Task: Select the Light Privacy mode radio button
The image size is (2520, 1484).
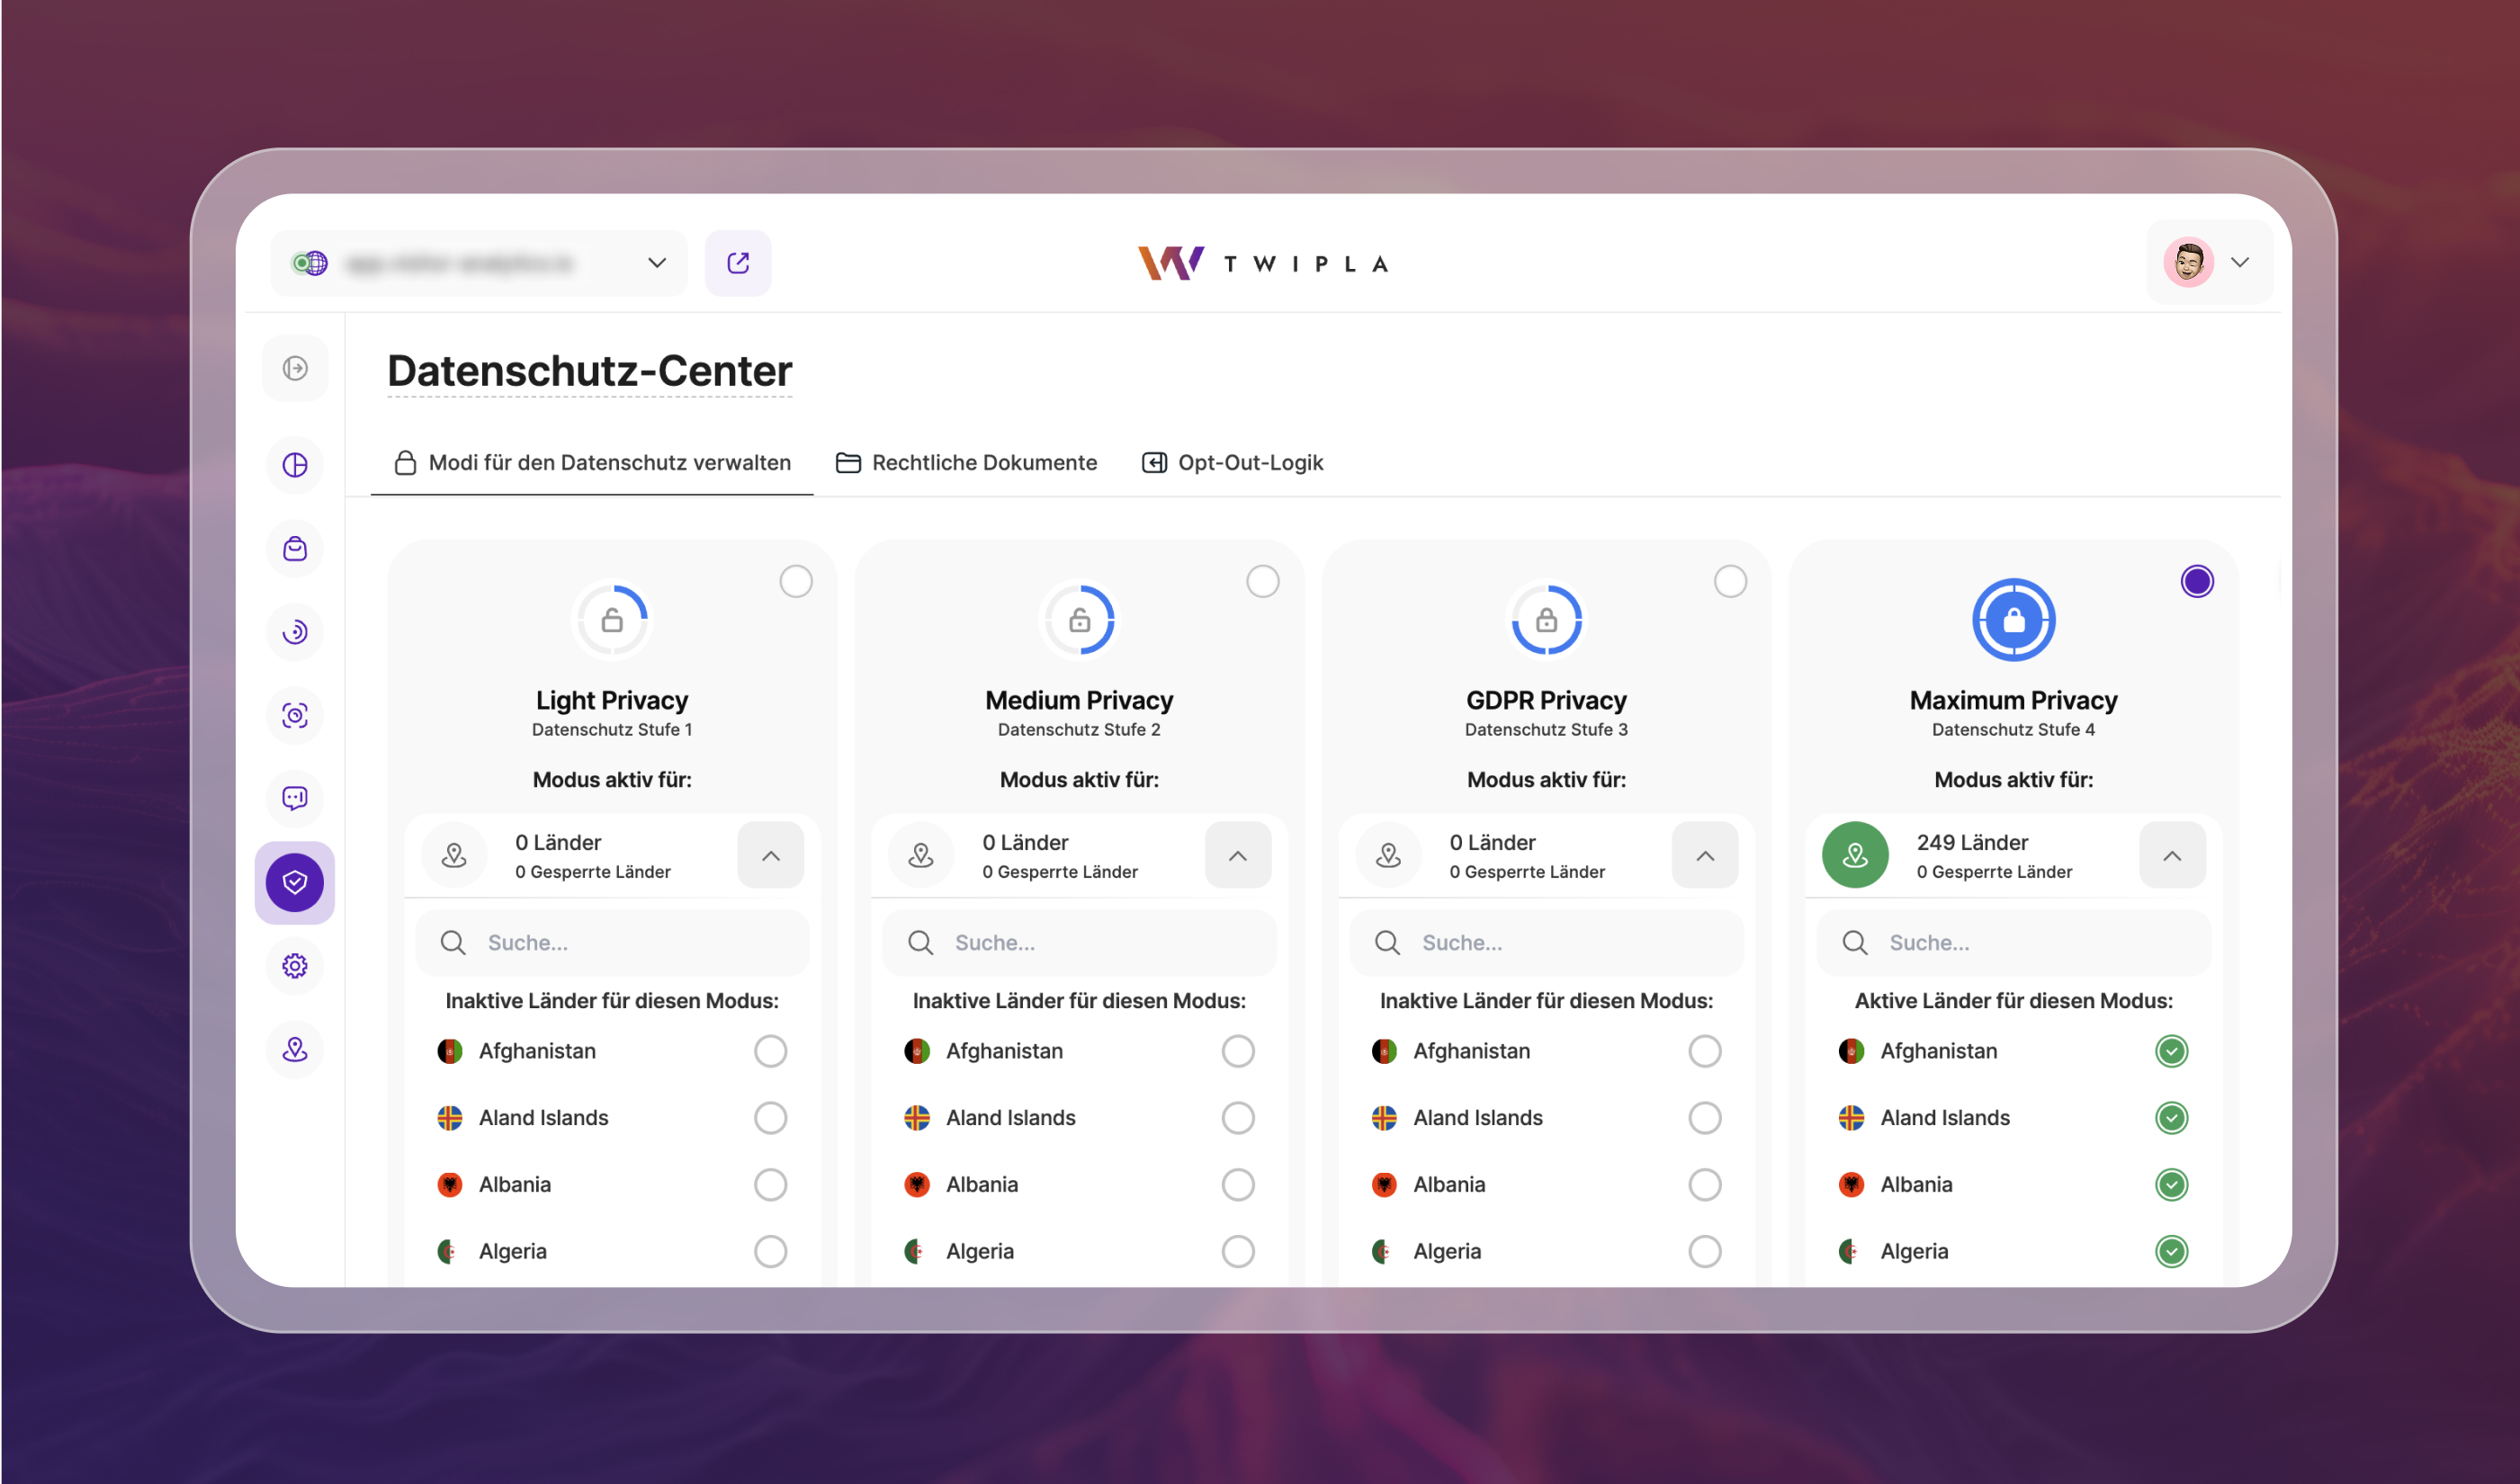Action: pos(796,581)
